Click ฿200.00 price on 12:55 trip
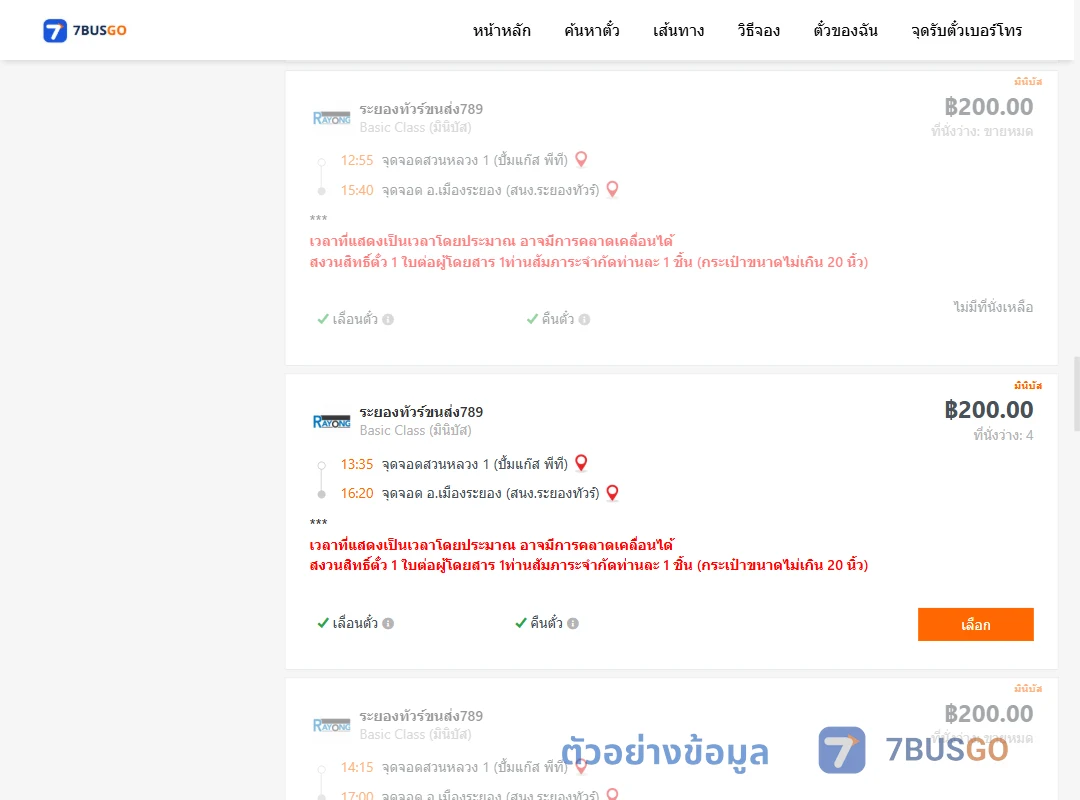 (988, 106)
